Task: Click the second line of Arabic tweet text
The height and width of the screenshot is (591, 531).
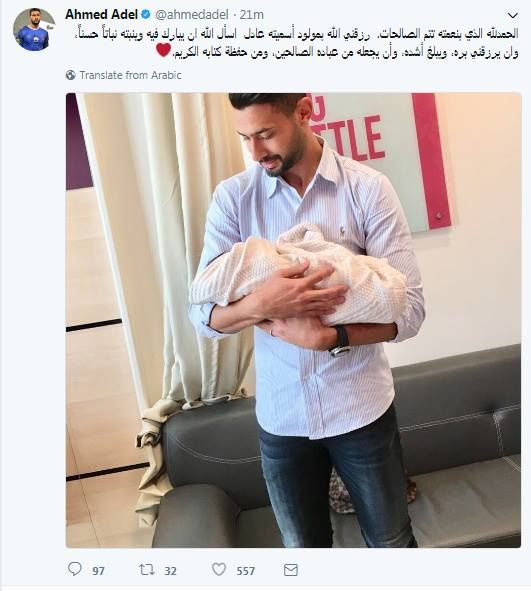Action: click(345, 52)
